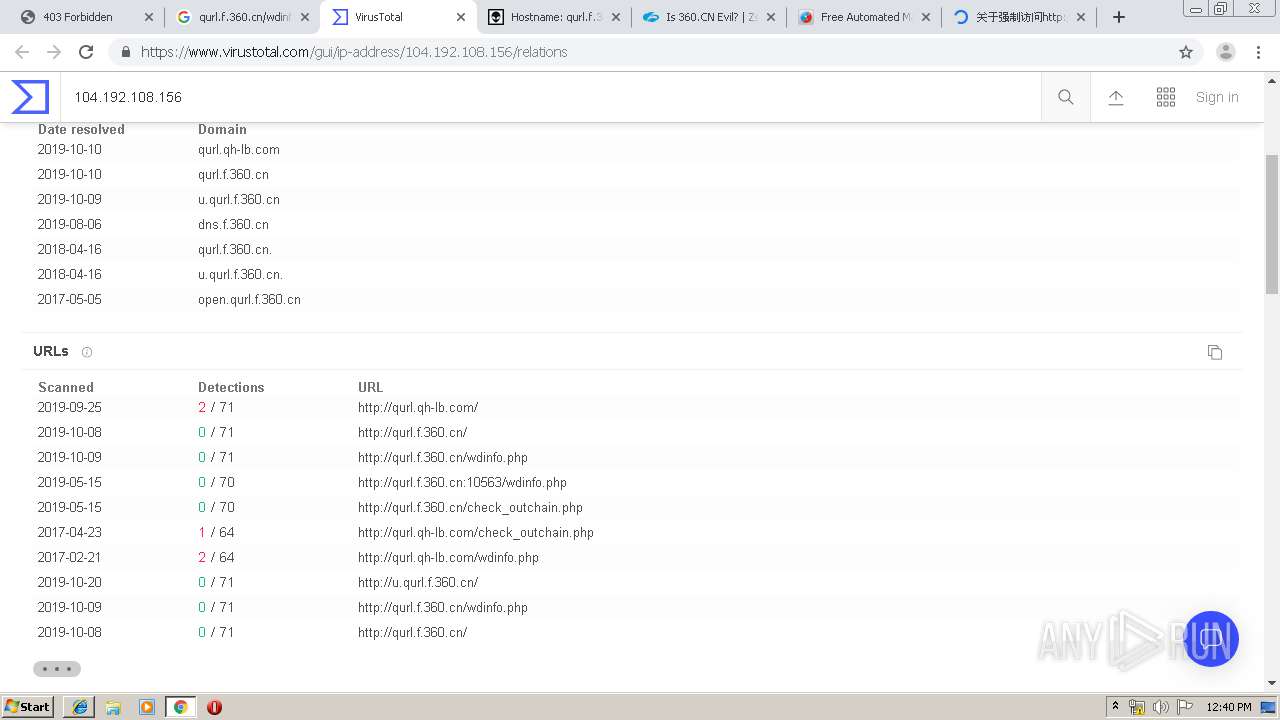This screenshot has height=720, width=1280.
Task: Click the browser address bar
Action: click(x=640, y=52)
